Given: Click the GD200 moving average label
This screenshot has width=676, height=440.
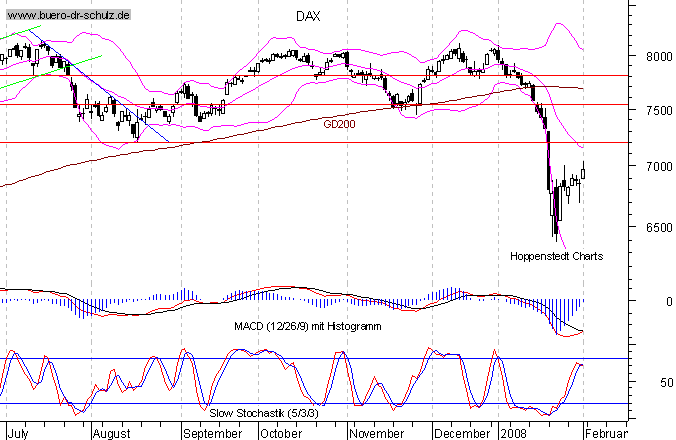Looking at the screenshot, I should pos(339,124).
